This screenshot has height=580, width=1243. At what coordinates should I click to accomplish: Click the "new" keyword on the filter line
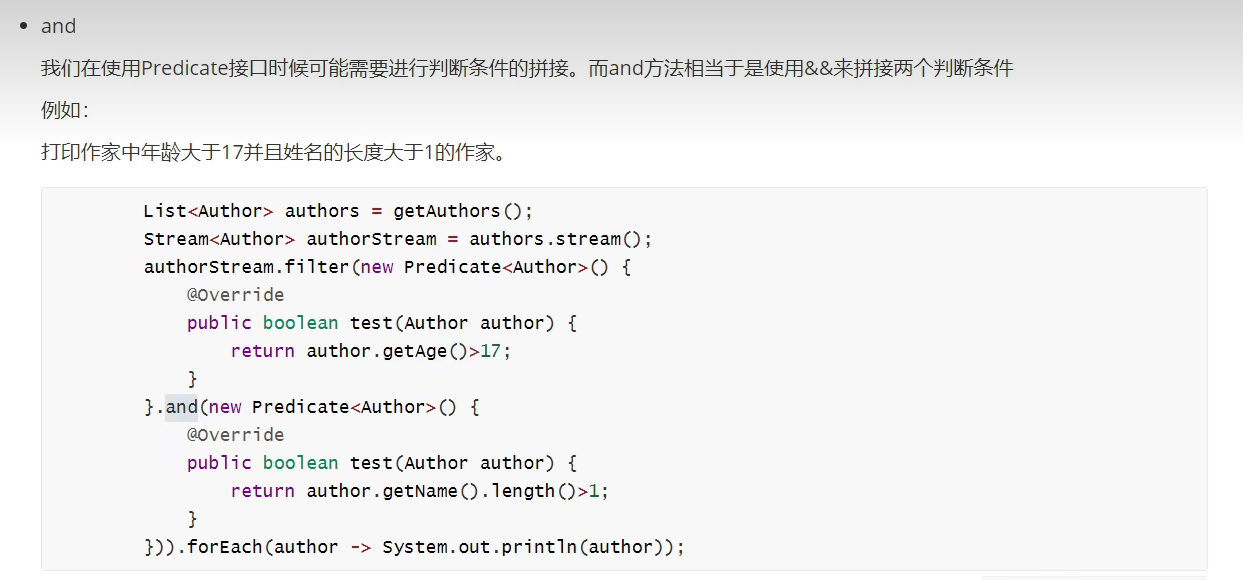[377, 267]
